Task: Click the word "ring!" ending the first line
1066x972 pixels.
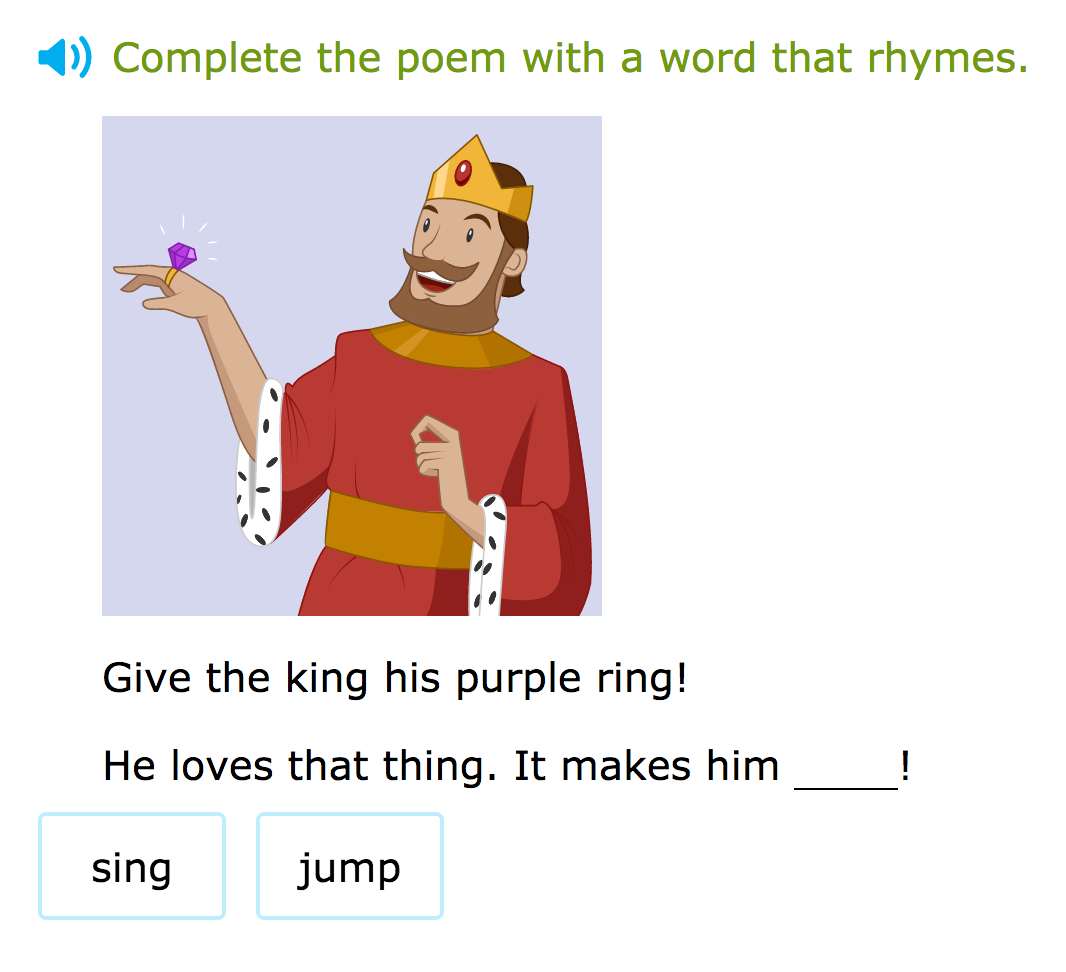Action: pos(642,678)
